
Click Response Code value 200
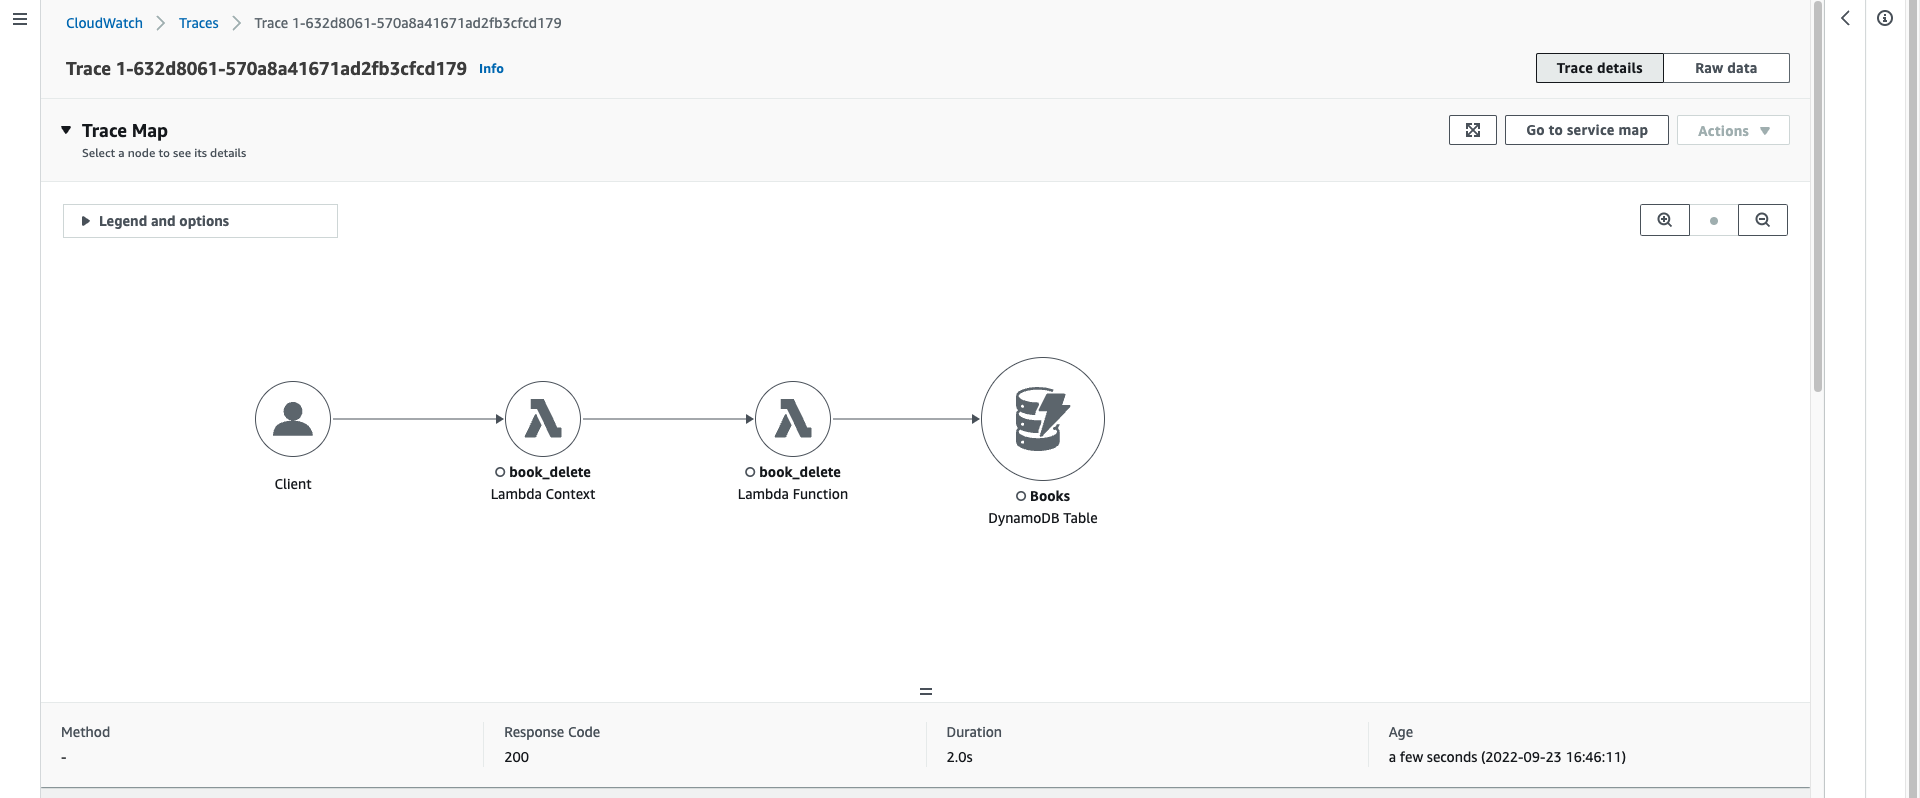(517, 757)
